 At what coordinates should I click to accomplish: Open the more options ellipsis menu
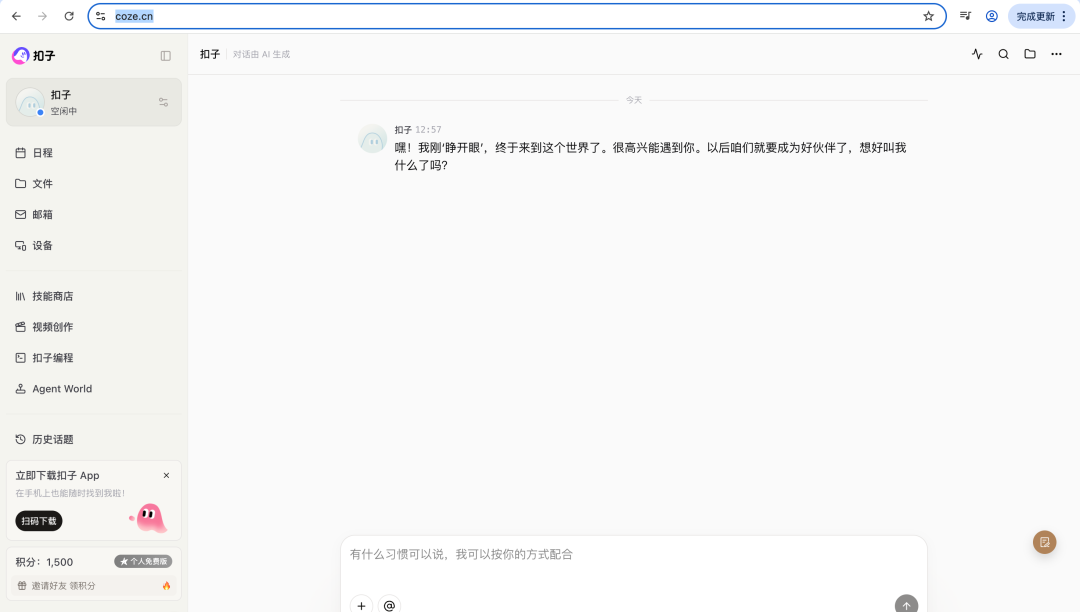pyautogui.click(x=1056, y=54)
